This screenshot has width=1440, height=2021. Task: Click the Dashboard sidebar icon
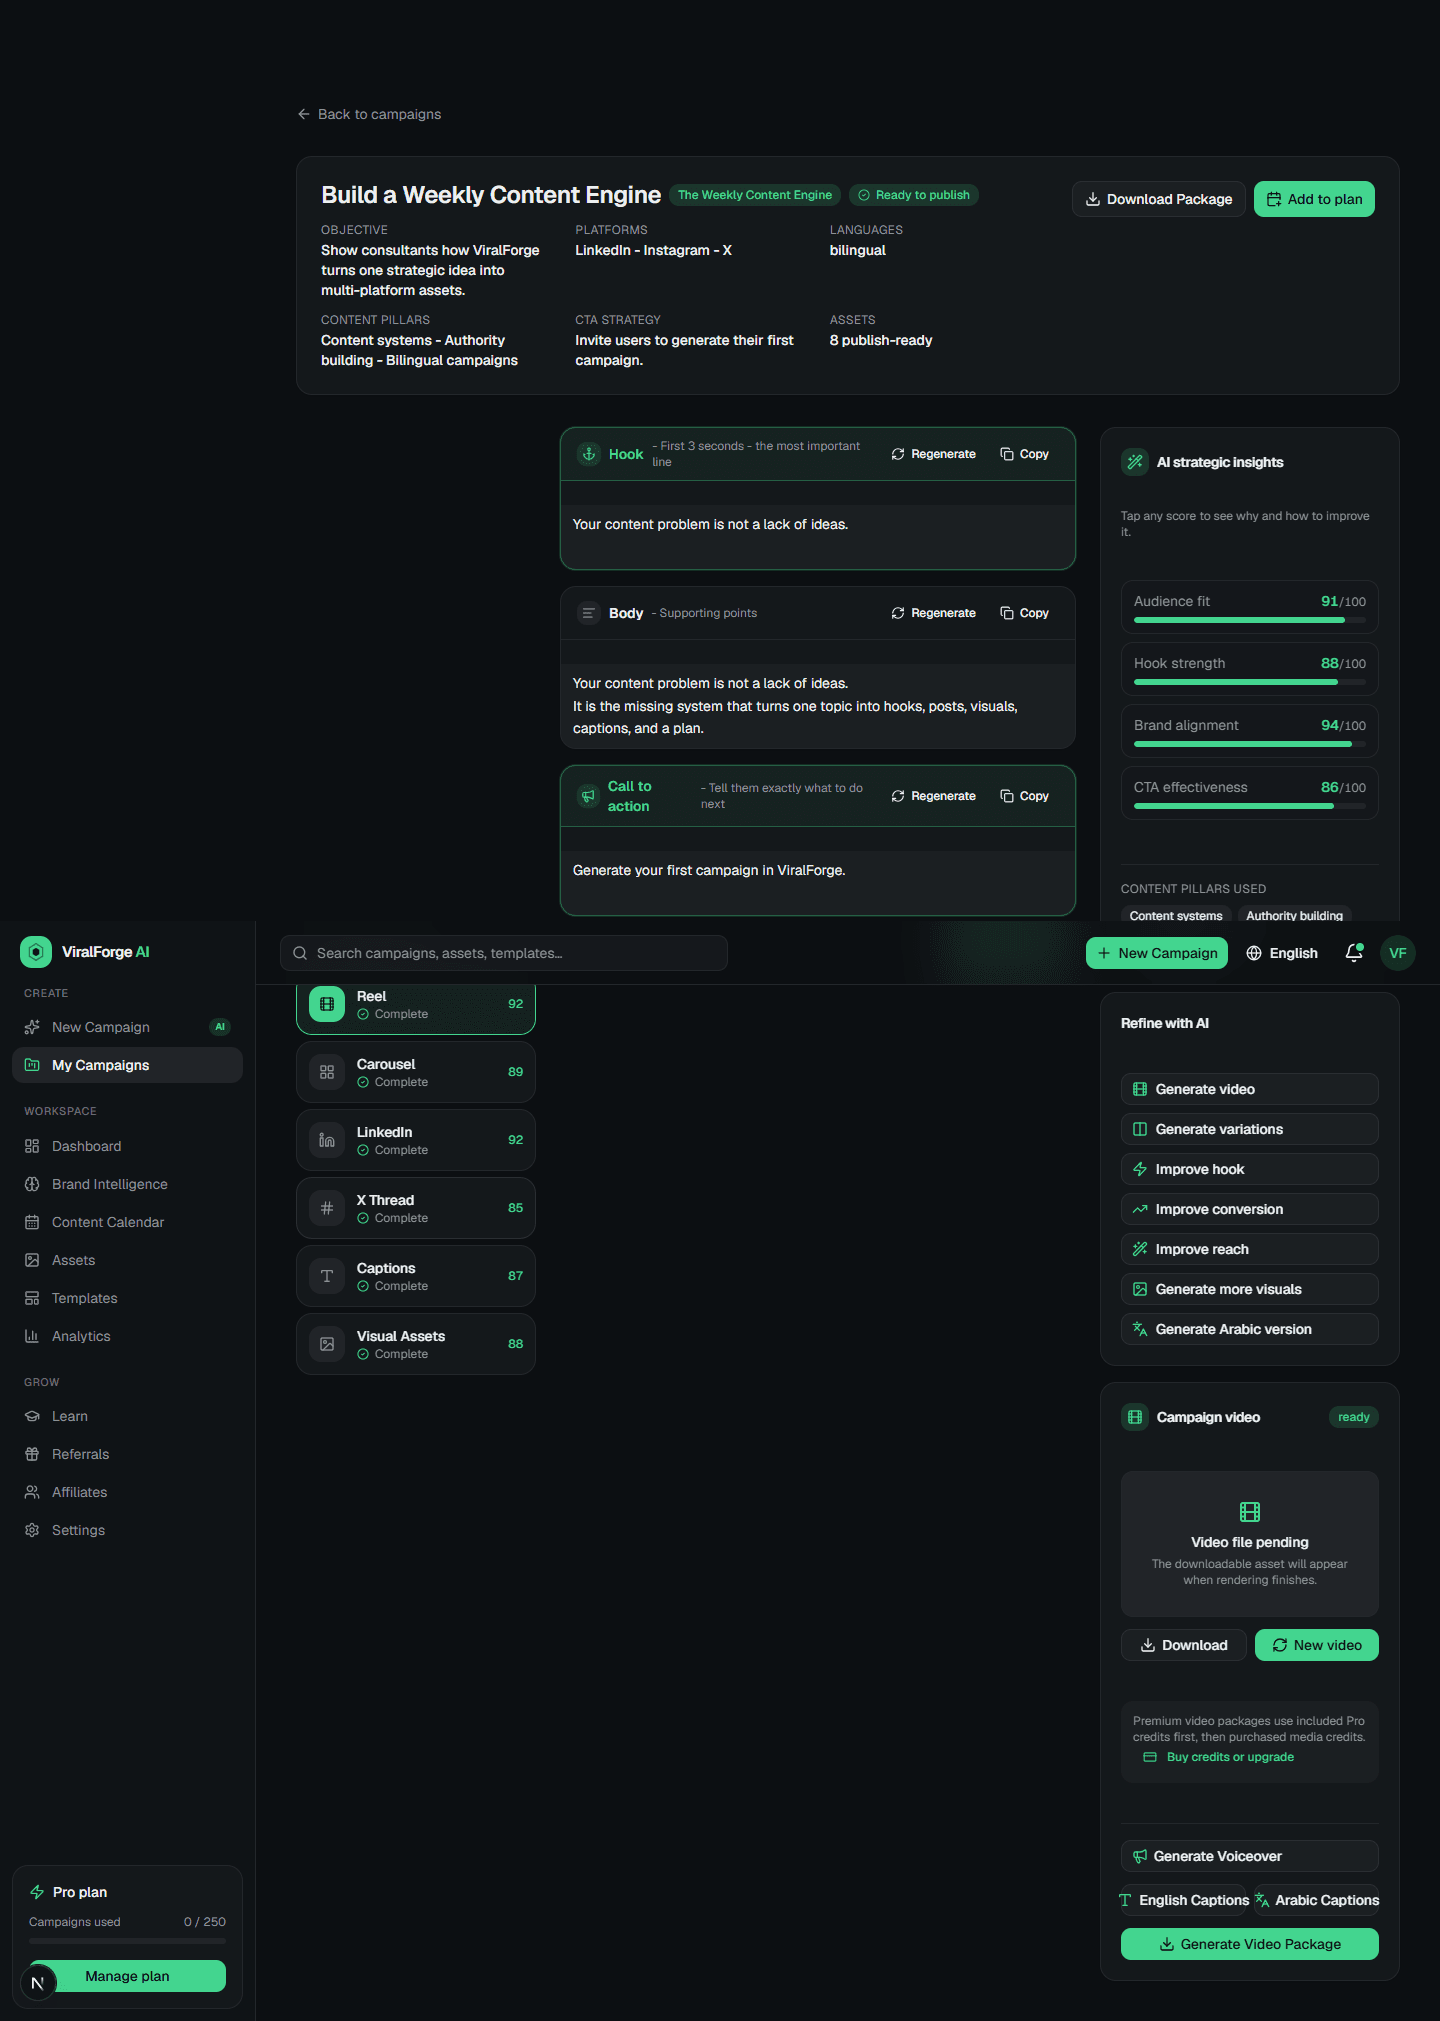coord(32,1146)
